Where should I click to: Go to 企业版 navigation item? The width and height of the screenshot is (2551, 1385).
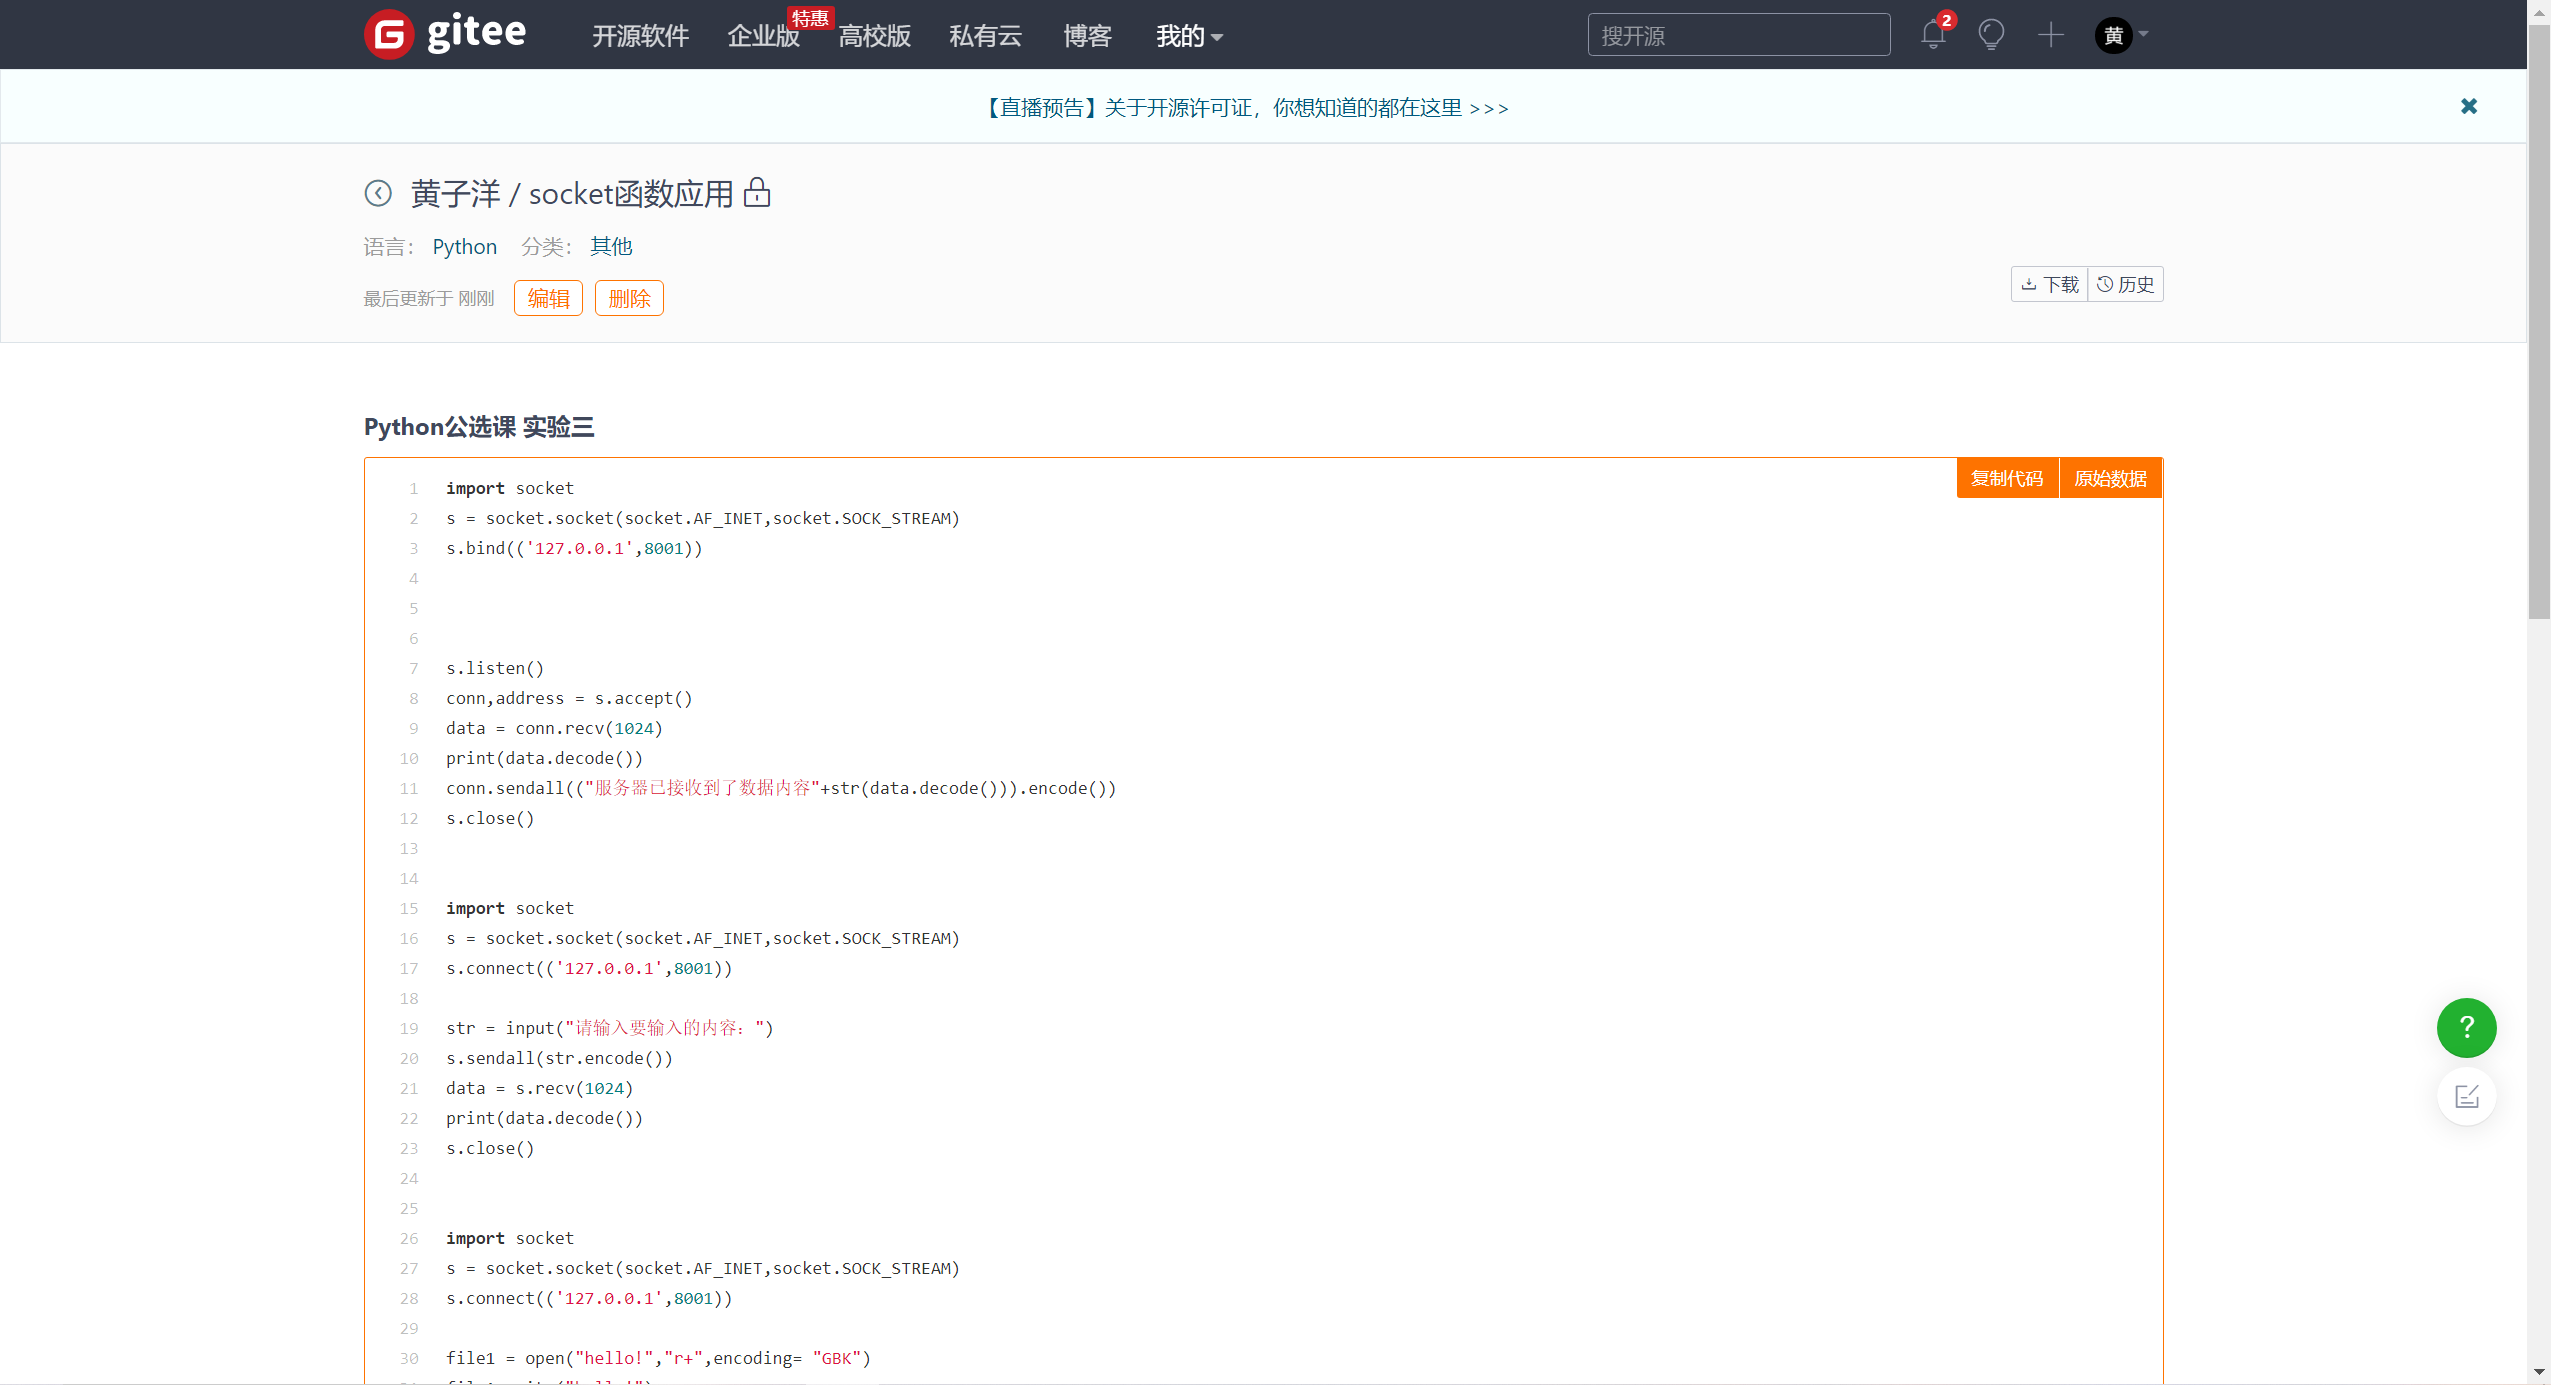coord(763,36)
